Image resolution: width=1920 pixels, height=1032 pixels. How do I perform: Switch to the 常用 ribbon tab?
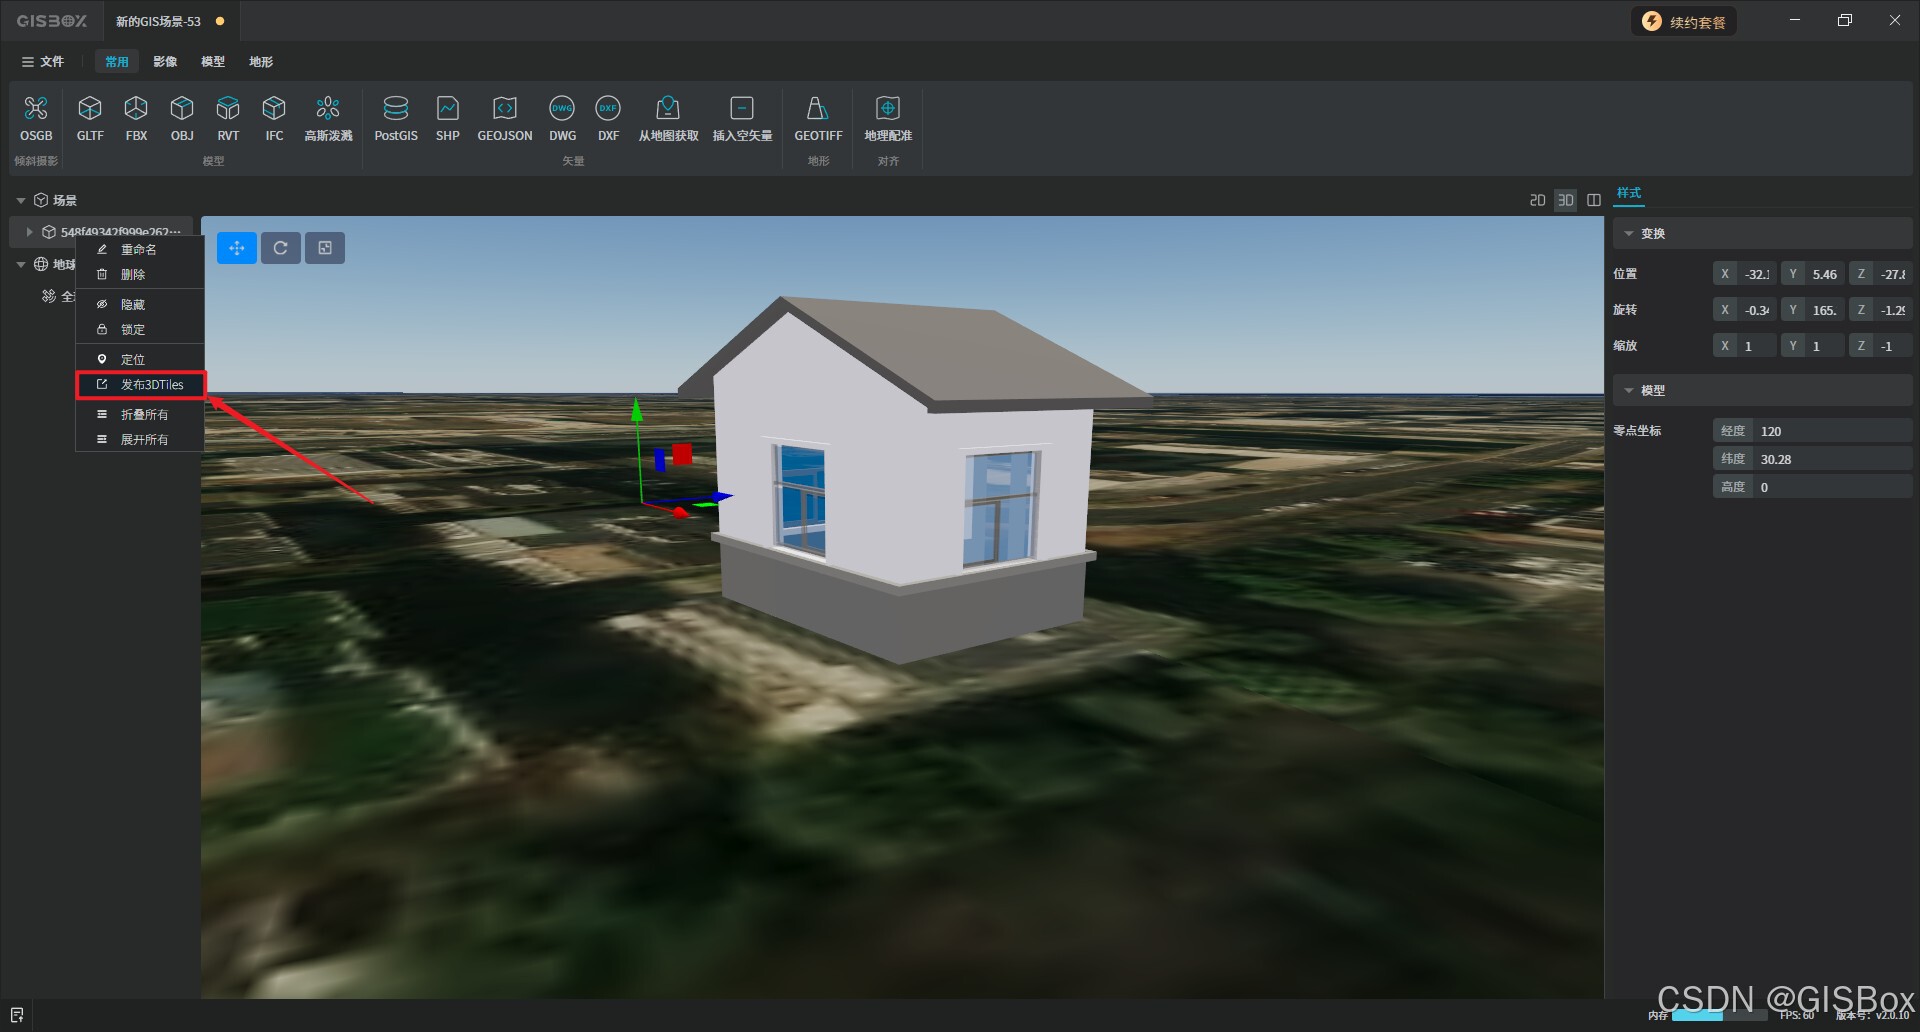117,62
